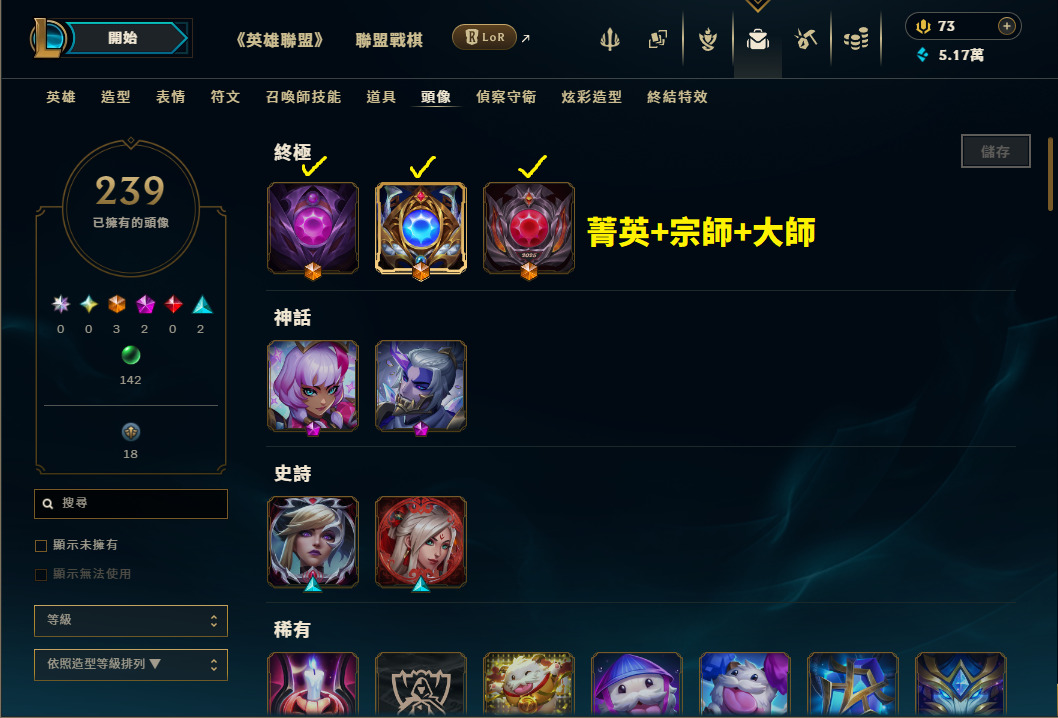Image resolution: width=1058 pixels, height=718 pixels.
Task: Open the Loot hammer icon
Action: tap(806, 39)
